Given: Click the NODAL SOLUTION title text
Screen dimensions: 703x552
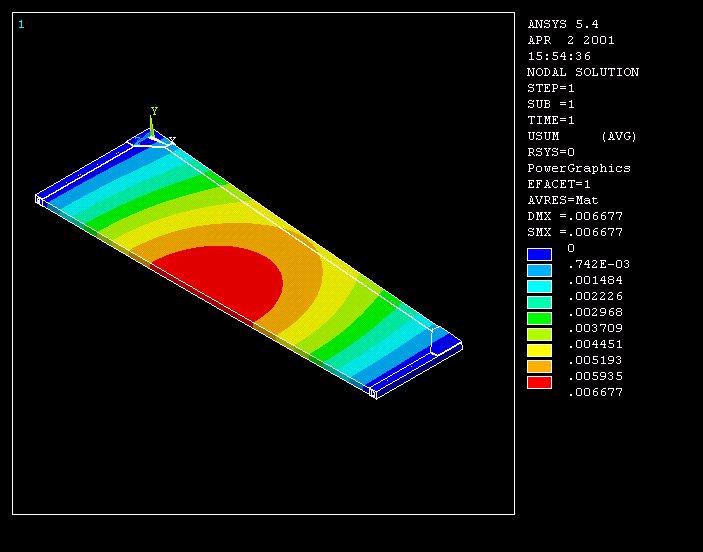Looking at the screenshot, I should tap(582, 72).
